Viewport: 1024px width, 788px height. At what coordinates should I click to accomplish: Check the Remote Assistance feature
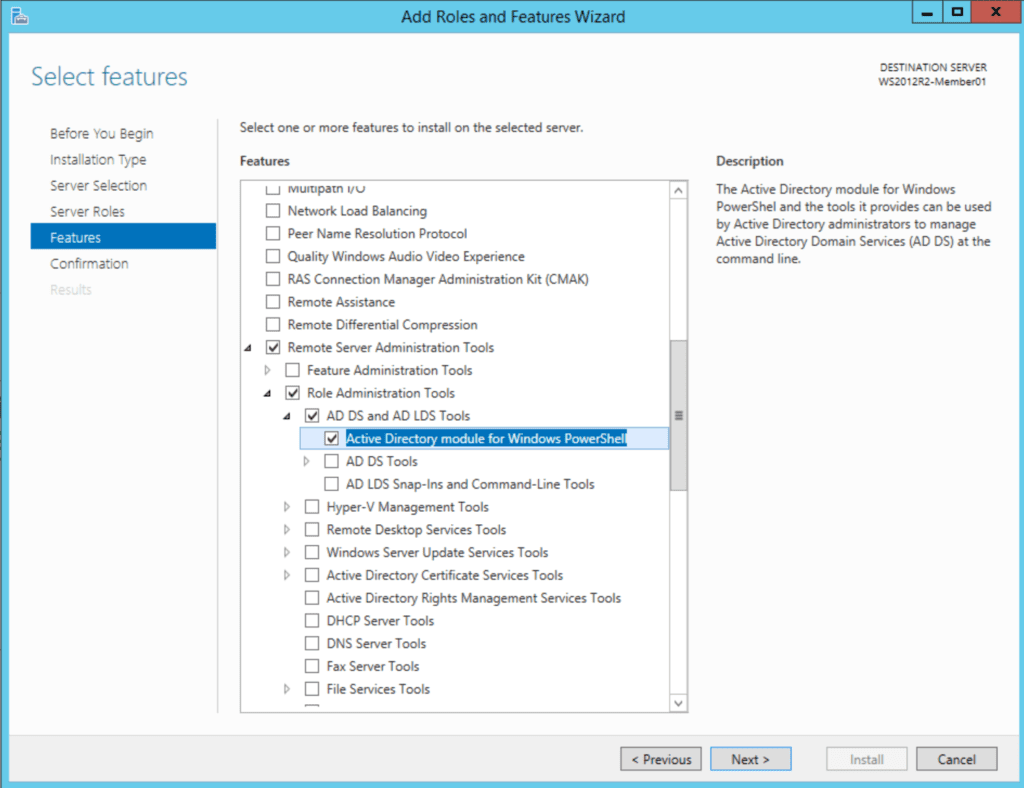[x=273, y=301]
